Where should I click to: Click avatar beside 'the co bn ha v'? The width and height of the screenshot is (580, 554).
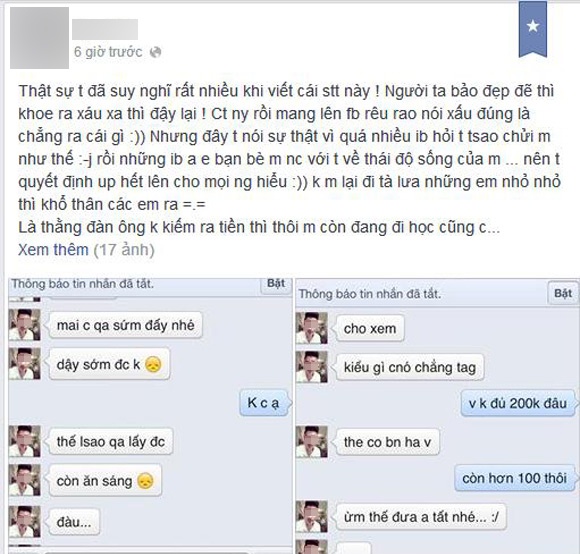pos(311,442)
